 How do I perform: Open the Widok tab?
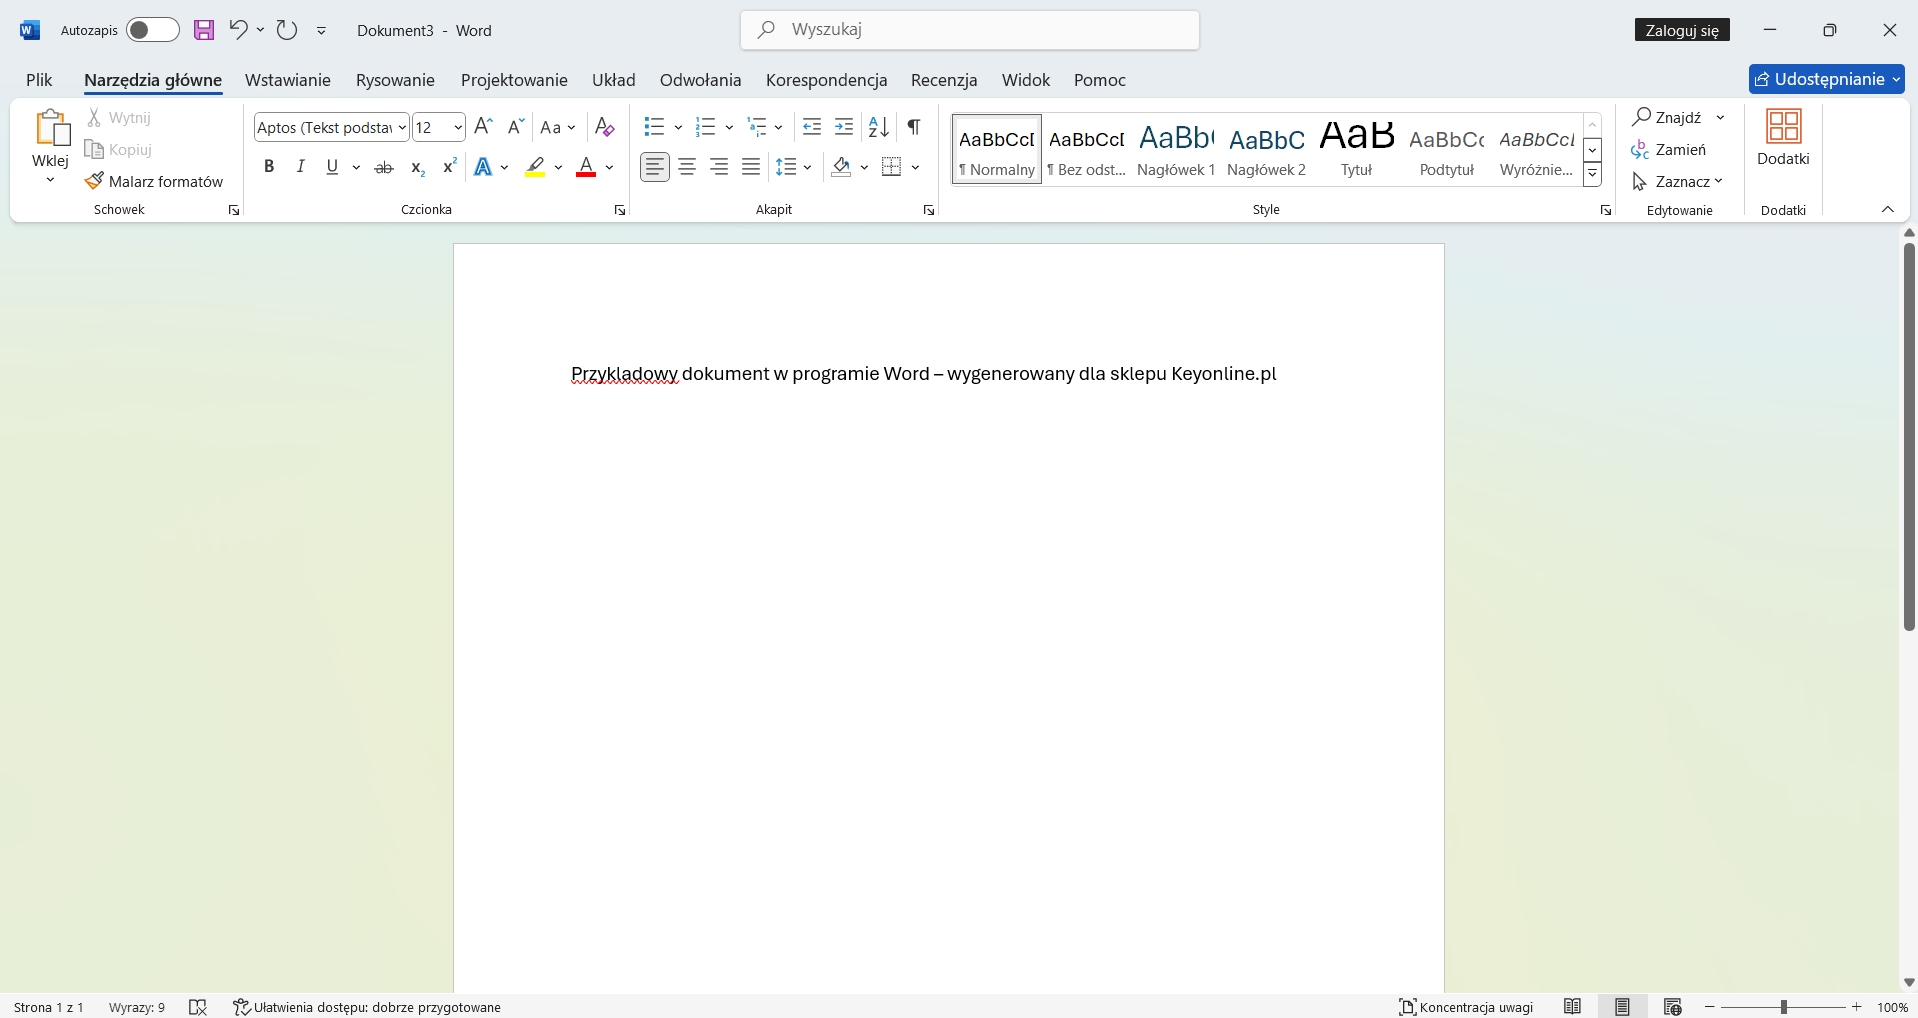[1026, 80]
